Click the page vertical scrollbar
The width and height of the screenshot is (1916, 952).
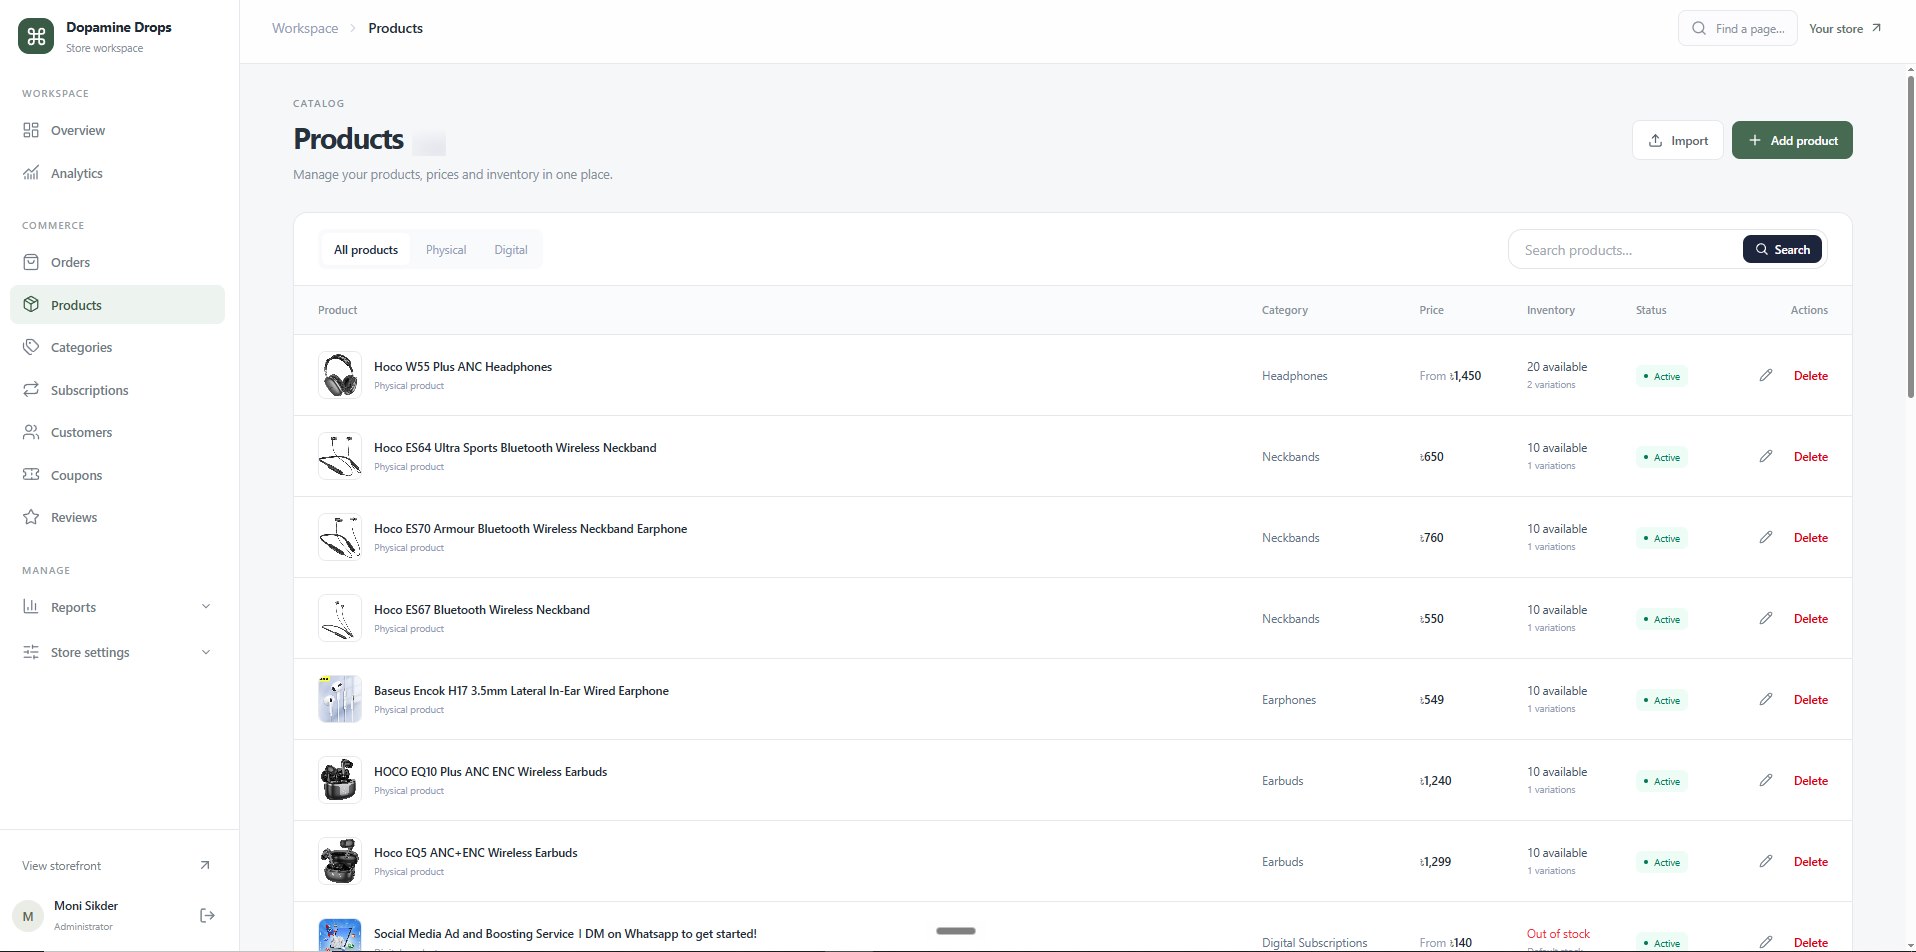click(x=1910, y=235)
